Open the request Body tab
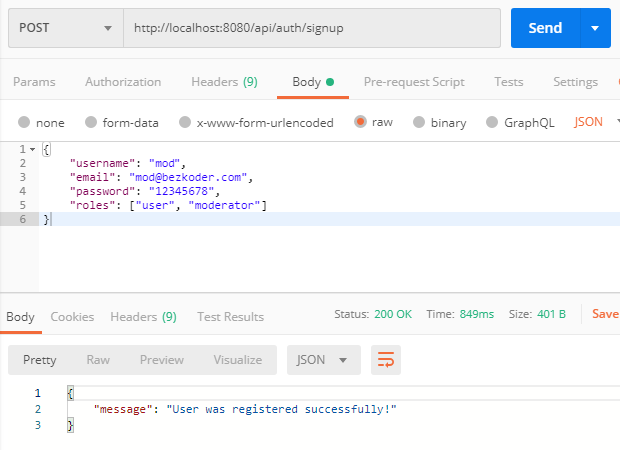620x450 pixels. (x=313, y=82)
